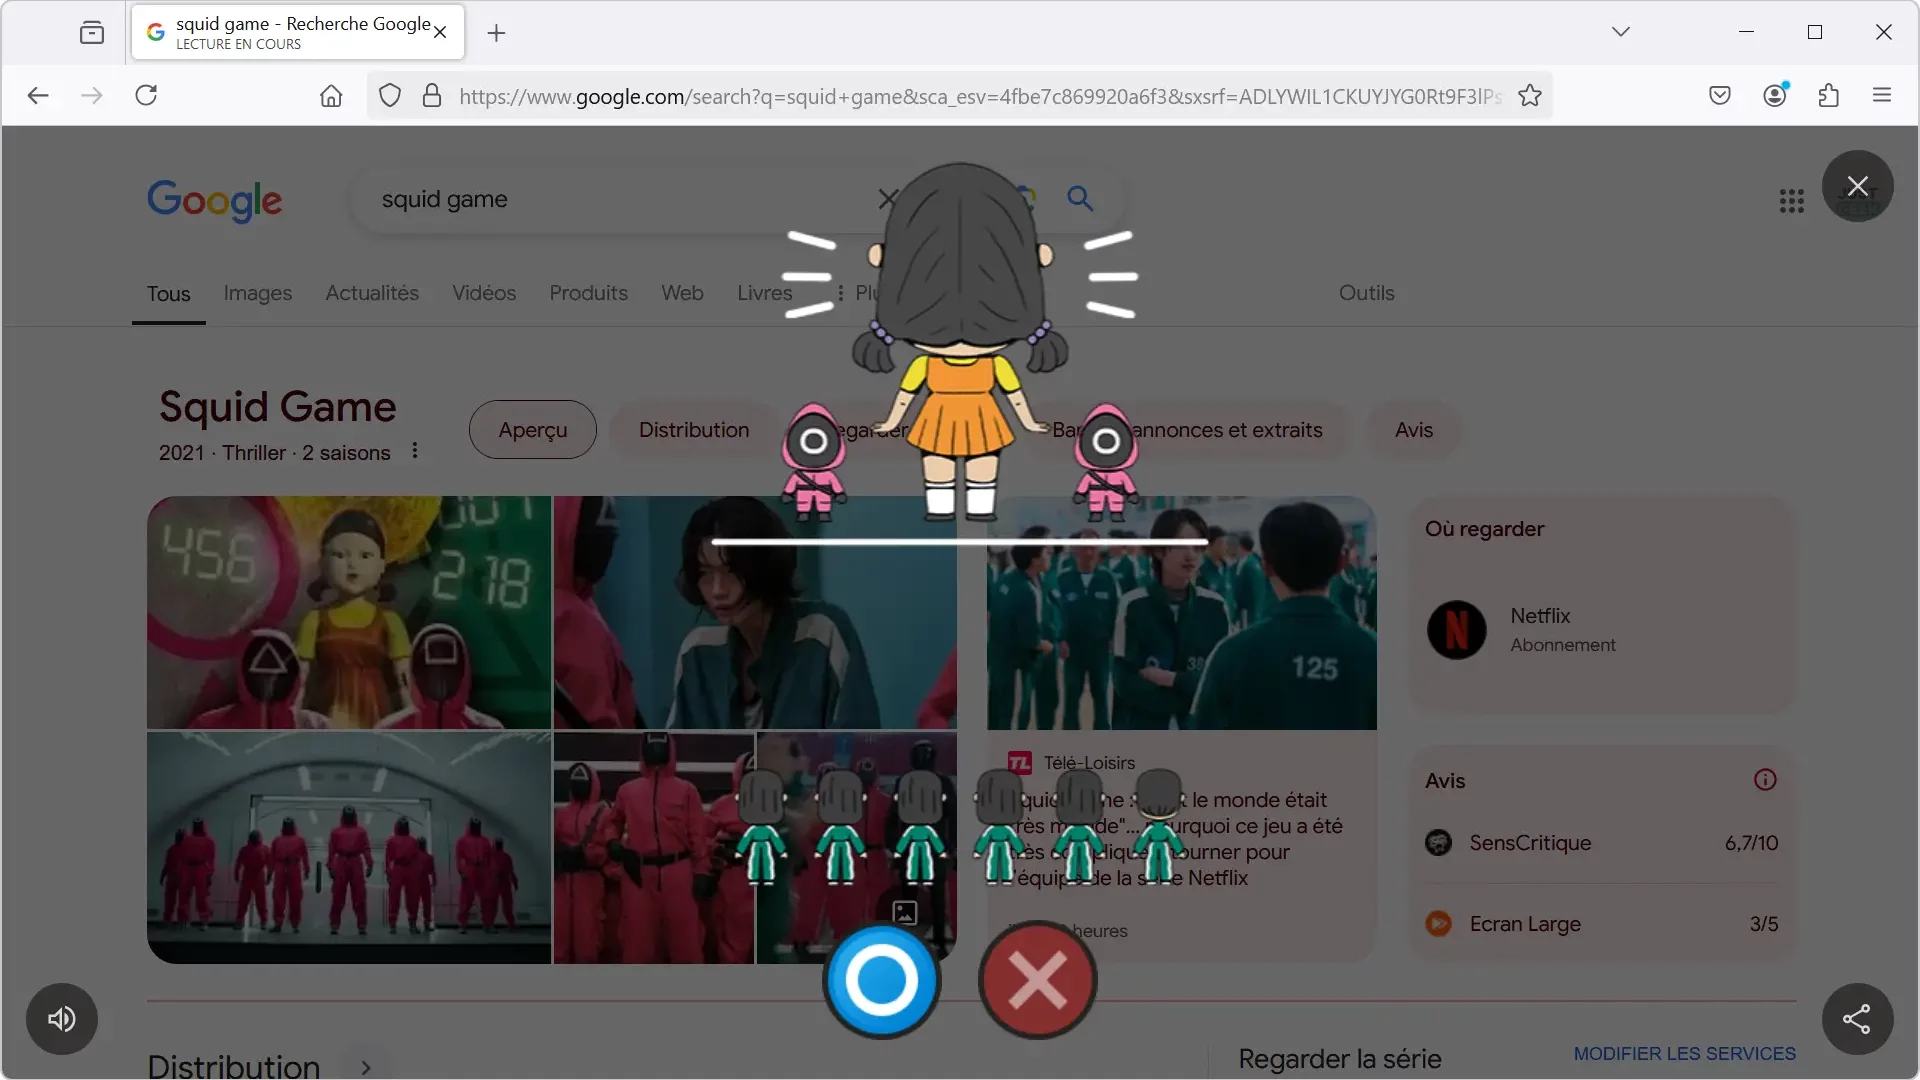Click the search magnifier icon
Screen dimensions: 1920x1080
coord(1080,198)
